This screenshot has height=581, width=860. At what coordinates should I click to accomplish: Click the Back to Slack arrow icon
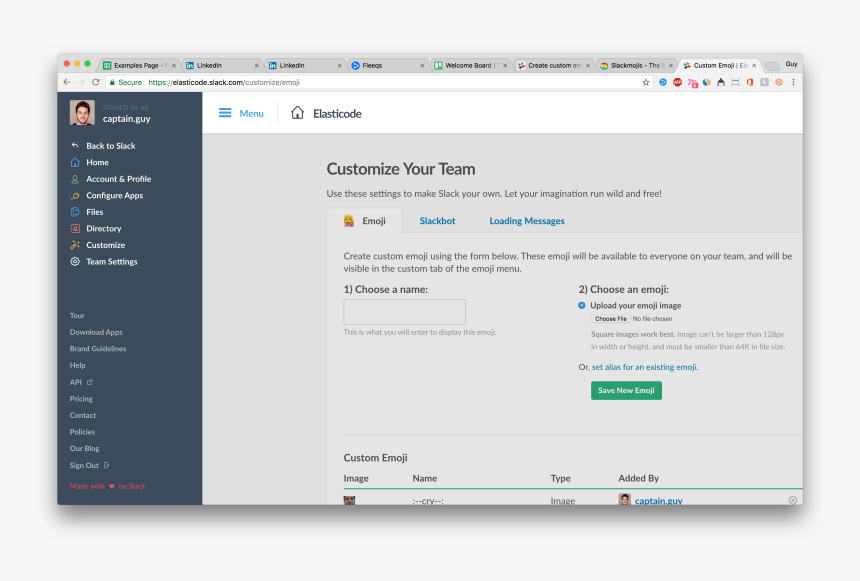pyautogui.click(x=75, y=145)
